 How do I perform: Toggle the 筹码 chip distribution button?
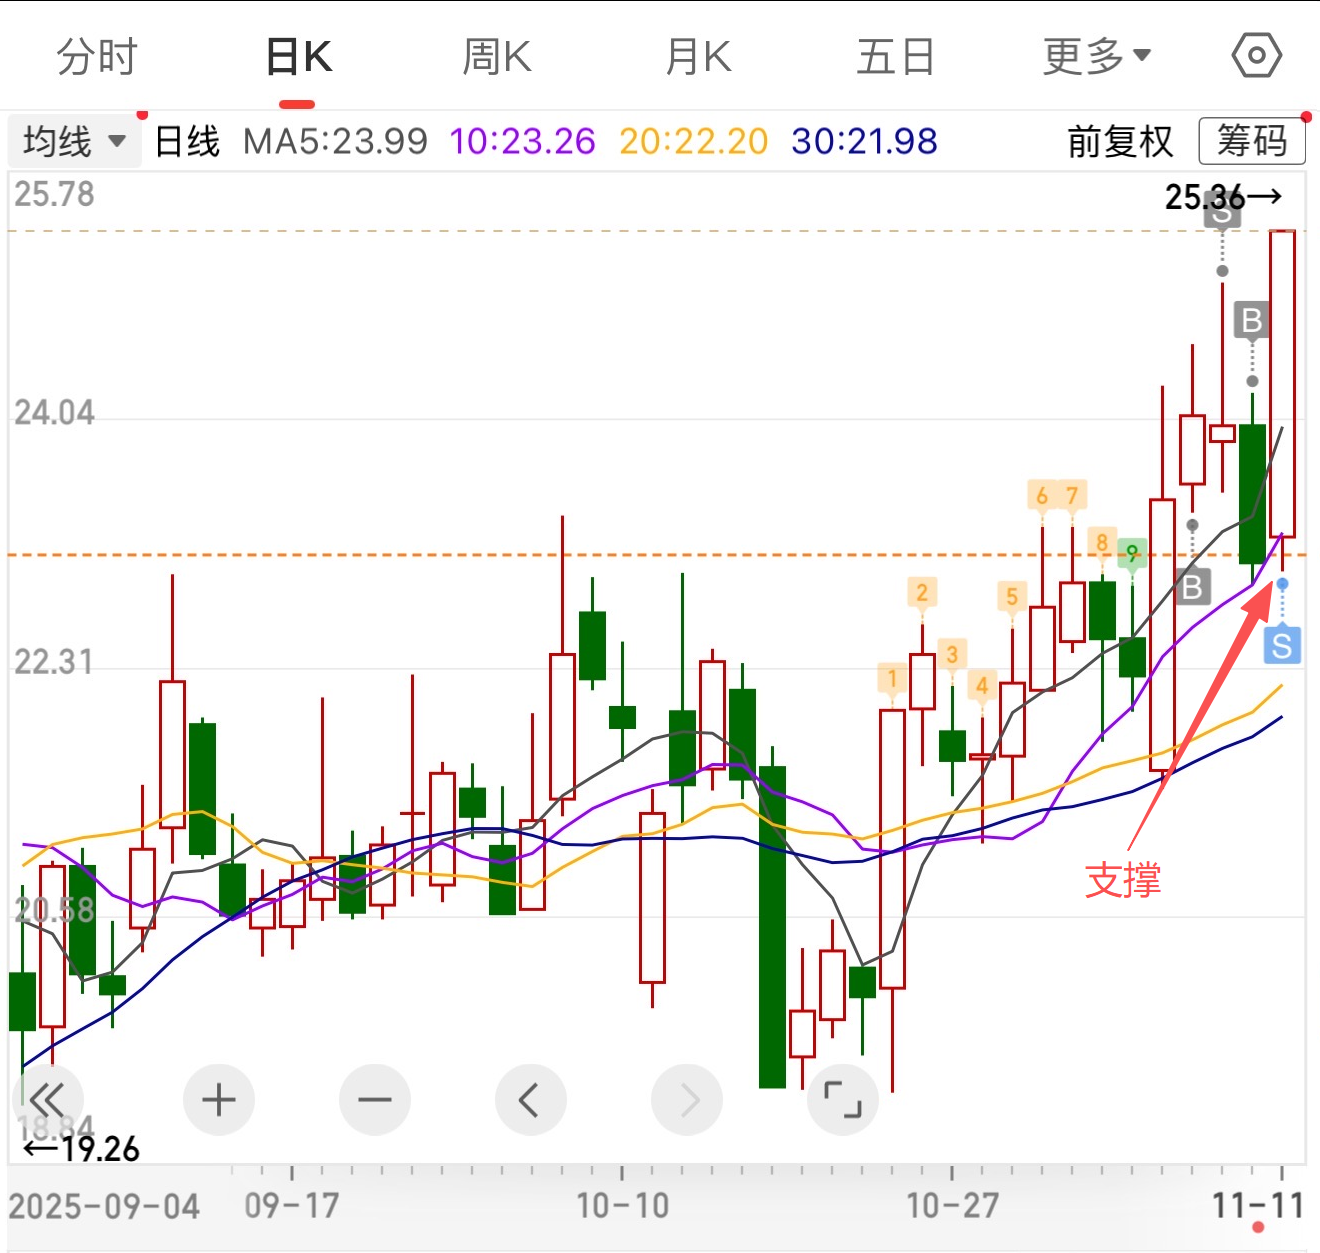pyautogui.click(x=1252, y=141)
